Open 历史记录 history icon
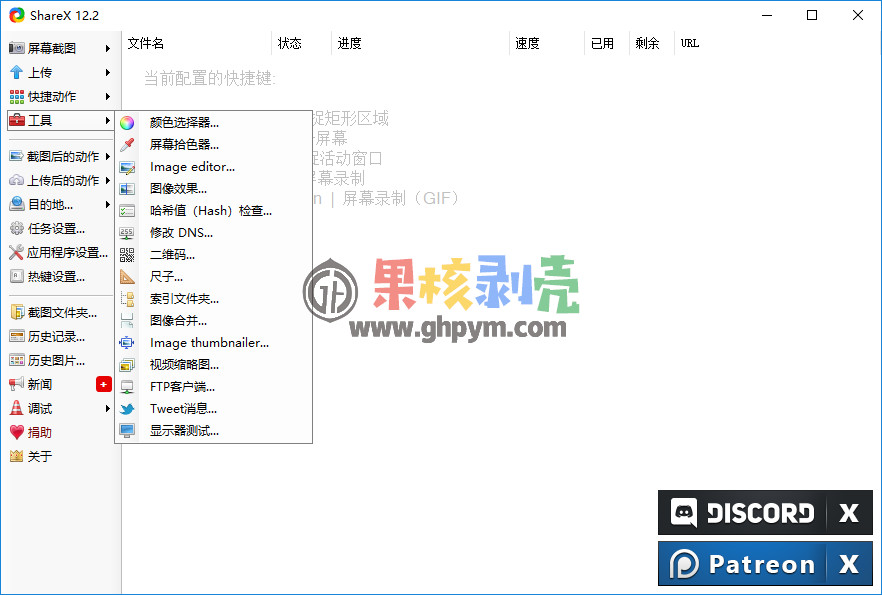This screenshot has height=595, width=882. [x=17, y=336]
